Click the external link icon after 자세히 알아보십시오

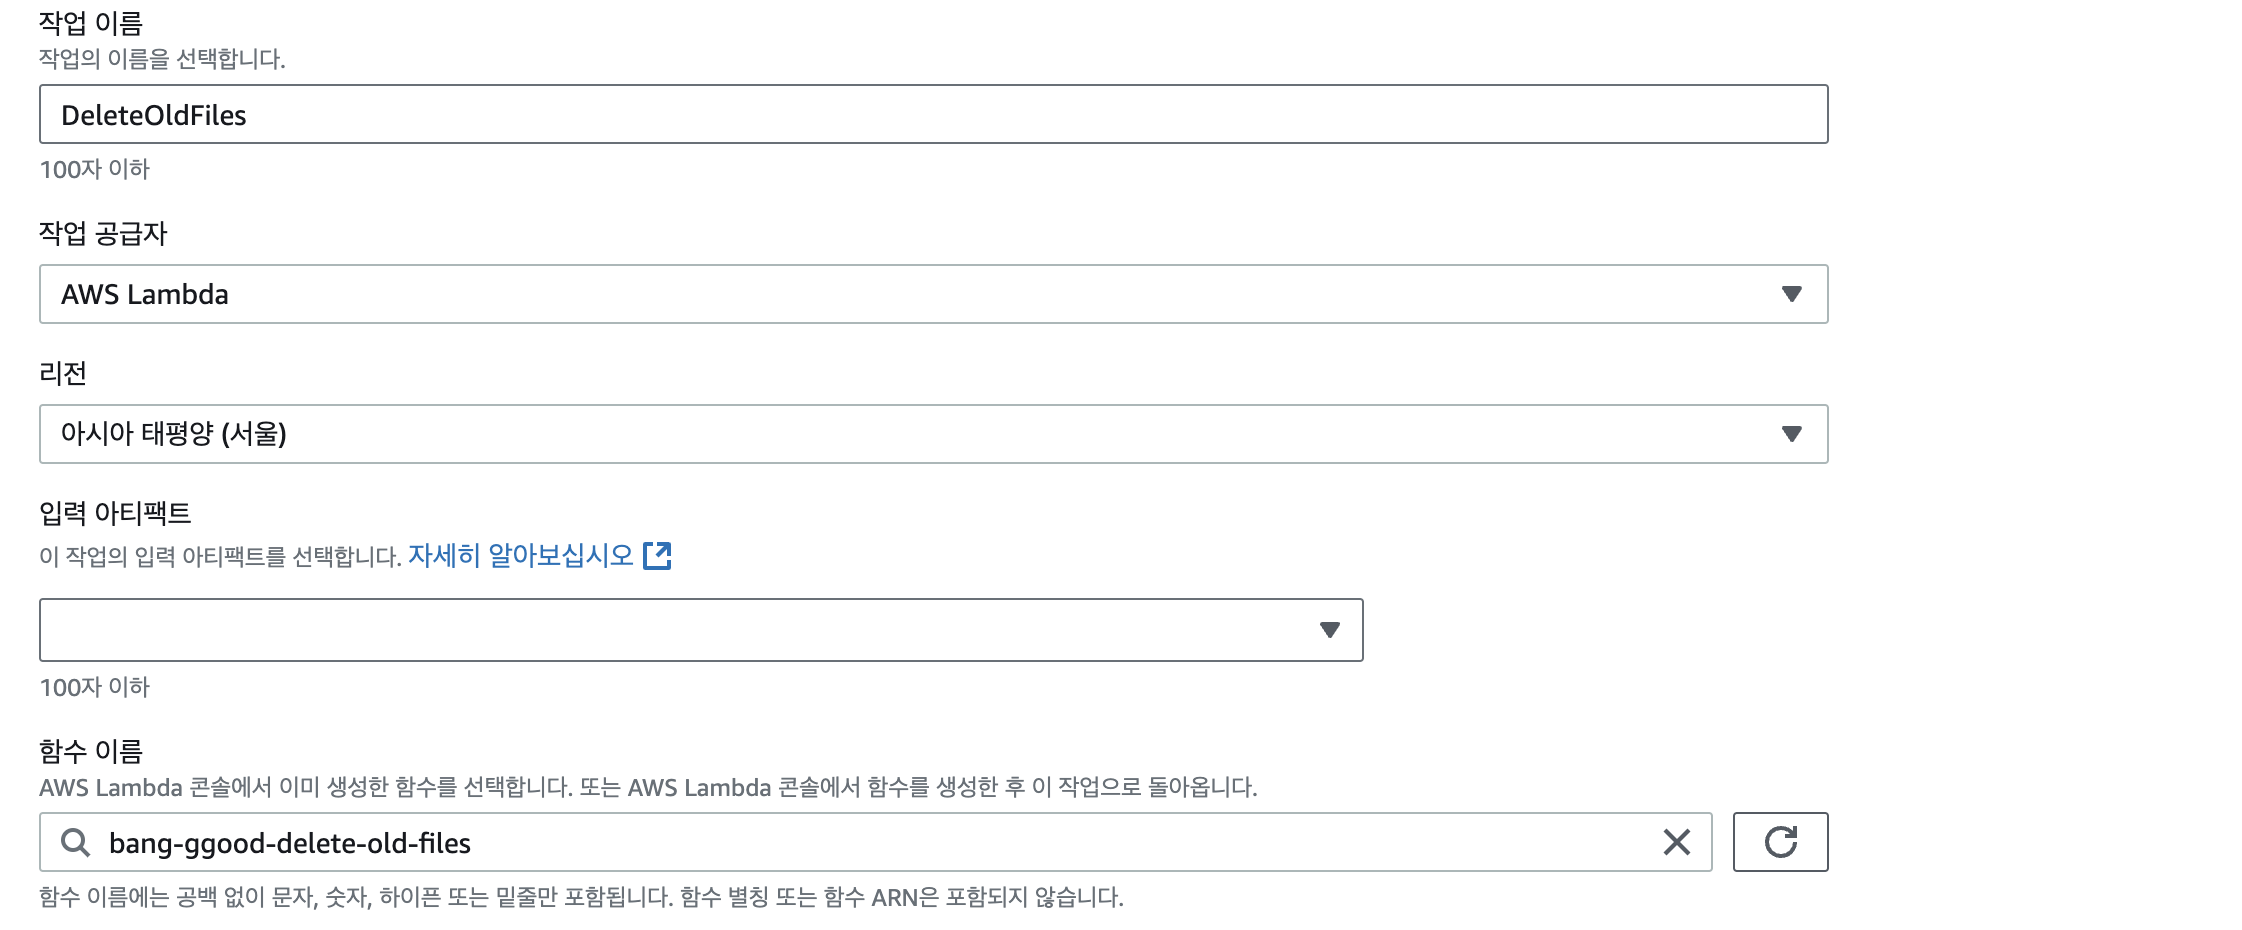point(657,556)
